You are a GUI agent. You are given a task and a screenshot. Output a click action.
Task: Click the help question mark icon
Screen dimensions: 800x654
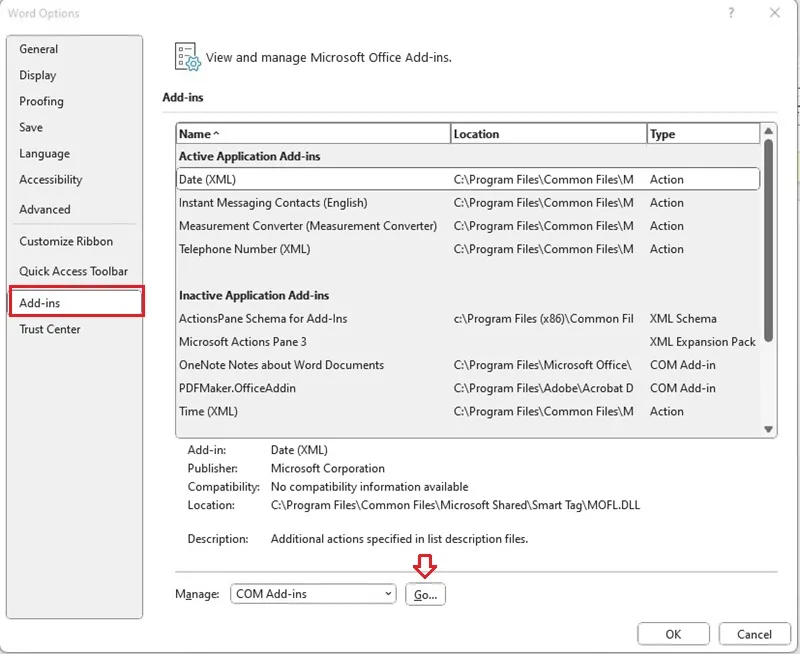(x=731, y=13)
